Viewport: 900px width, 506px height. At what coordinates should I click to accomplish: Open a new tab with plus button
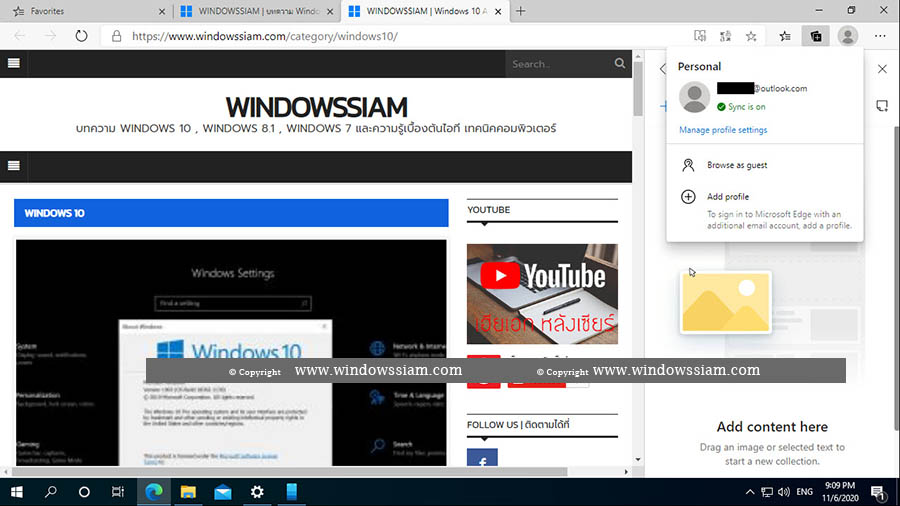521,11
